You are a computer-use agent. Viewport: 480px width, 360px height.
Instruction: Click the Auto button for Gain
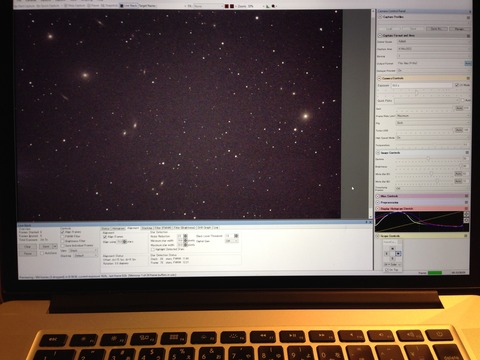click(459, 108)
